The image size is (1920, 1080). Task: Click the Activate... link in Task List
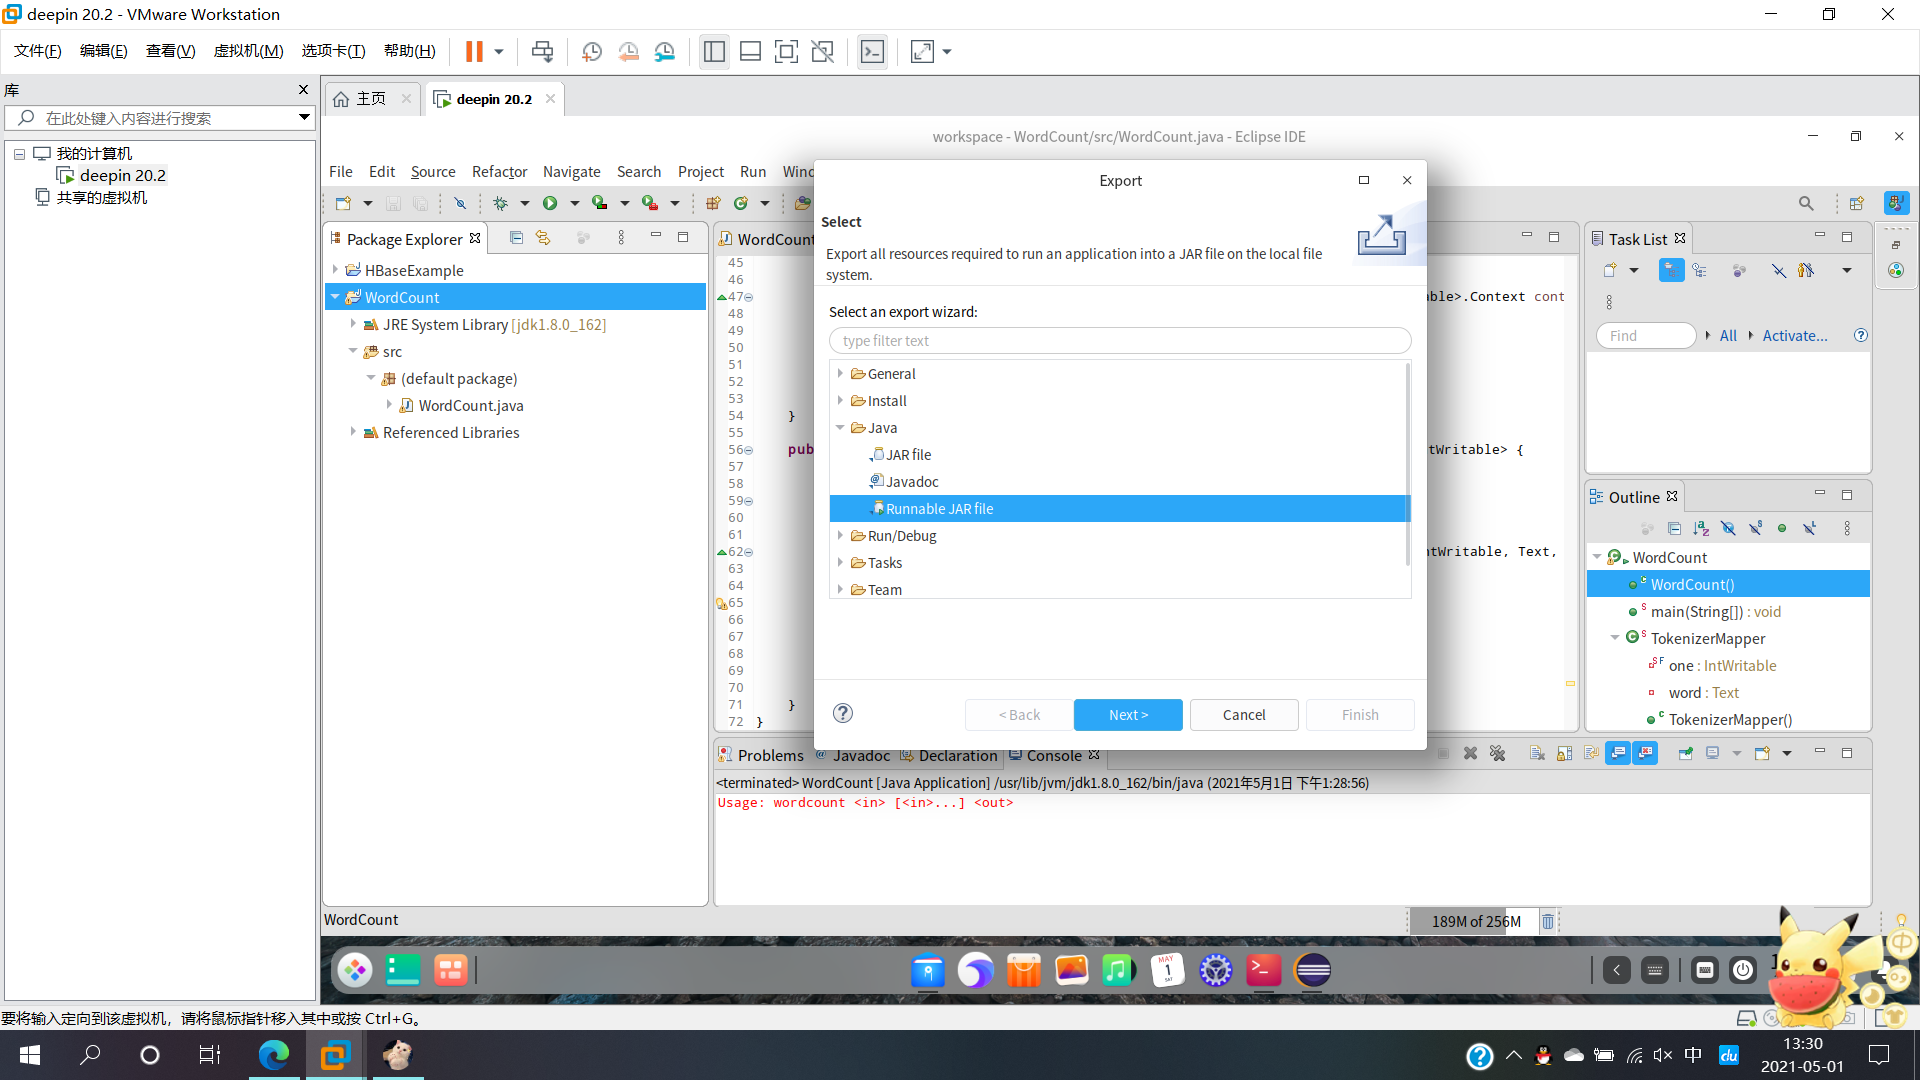(x=1794, y=336)
